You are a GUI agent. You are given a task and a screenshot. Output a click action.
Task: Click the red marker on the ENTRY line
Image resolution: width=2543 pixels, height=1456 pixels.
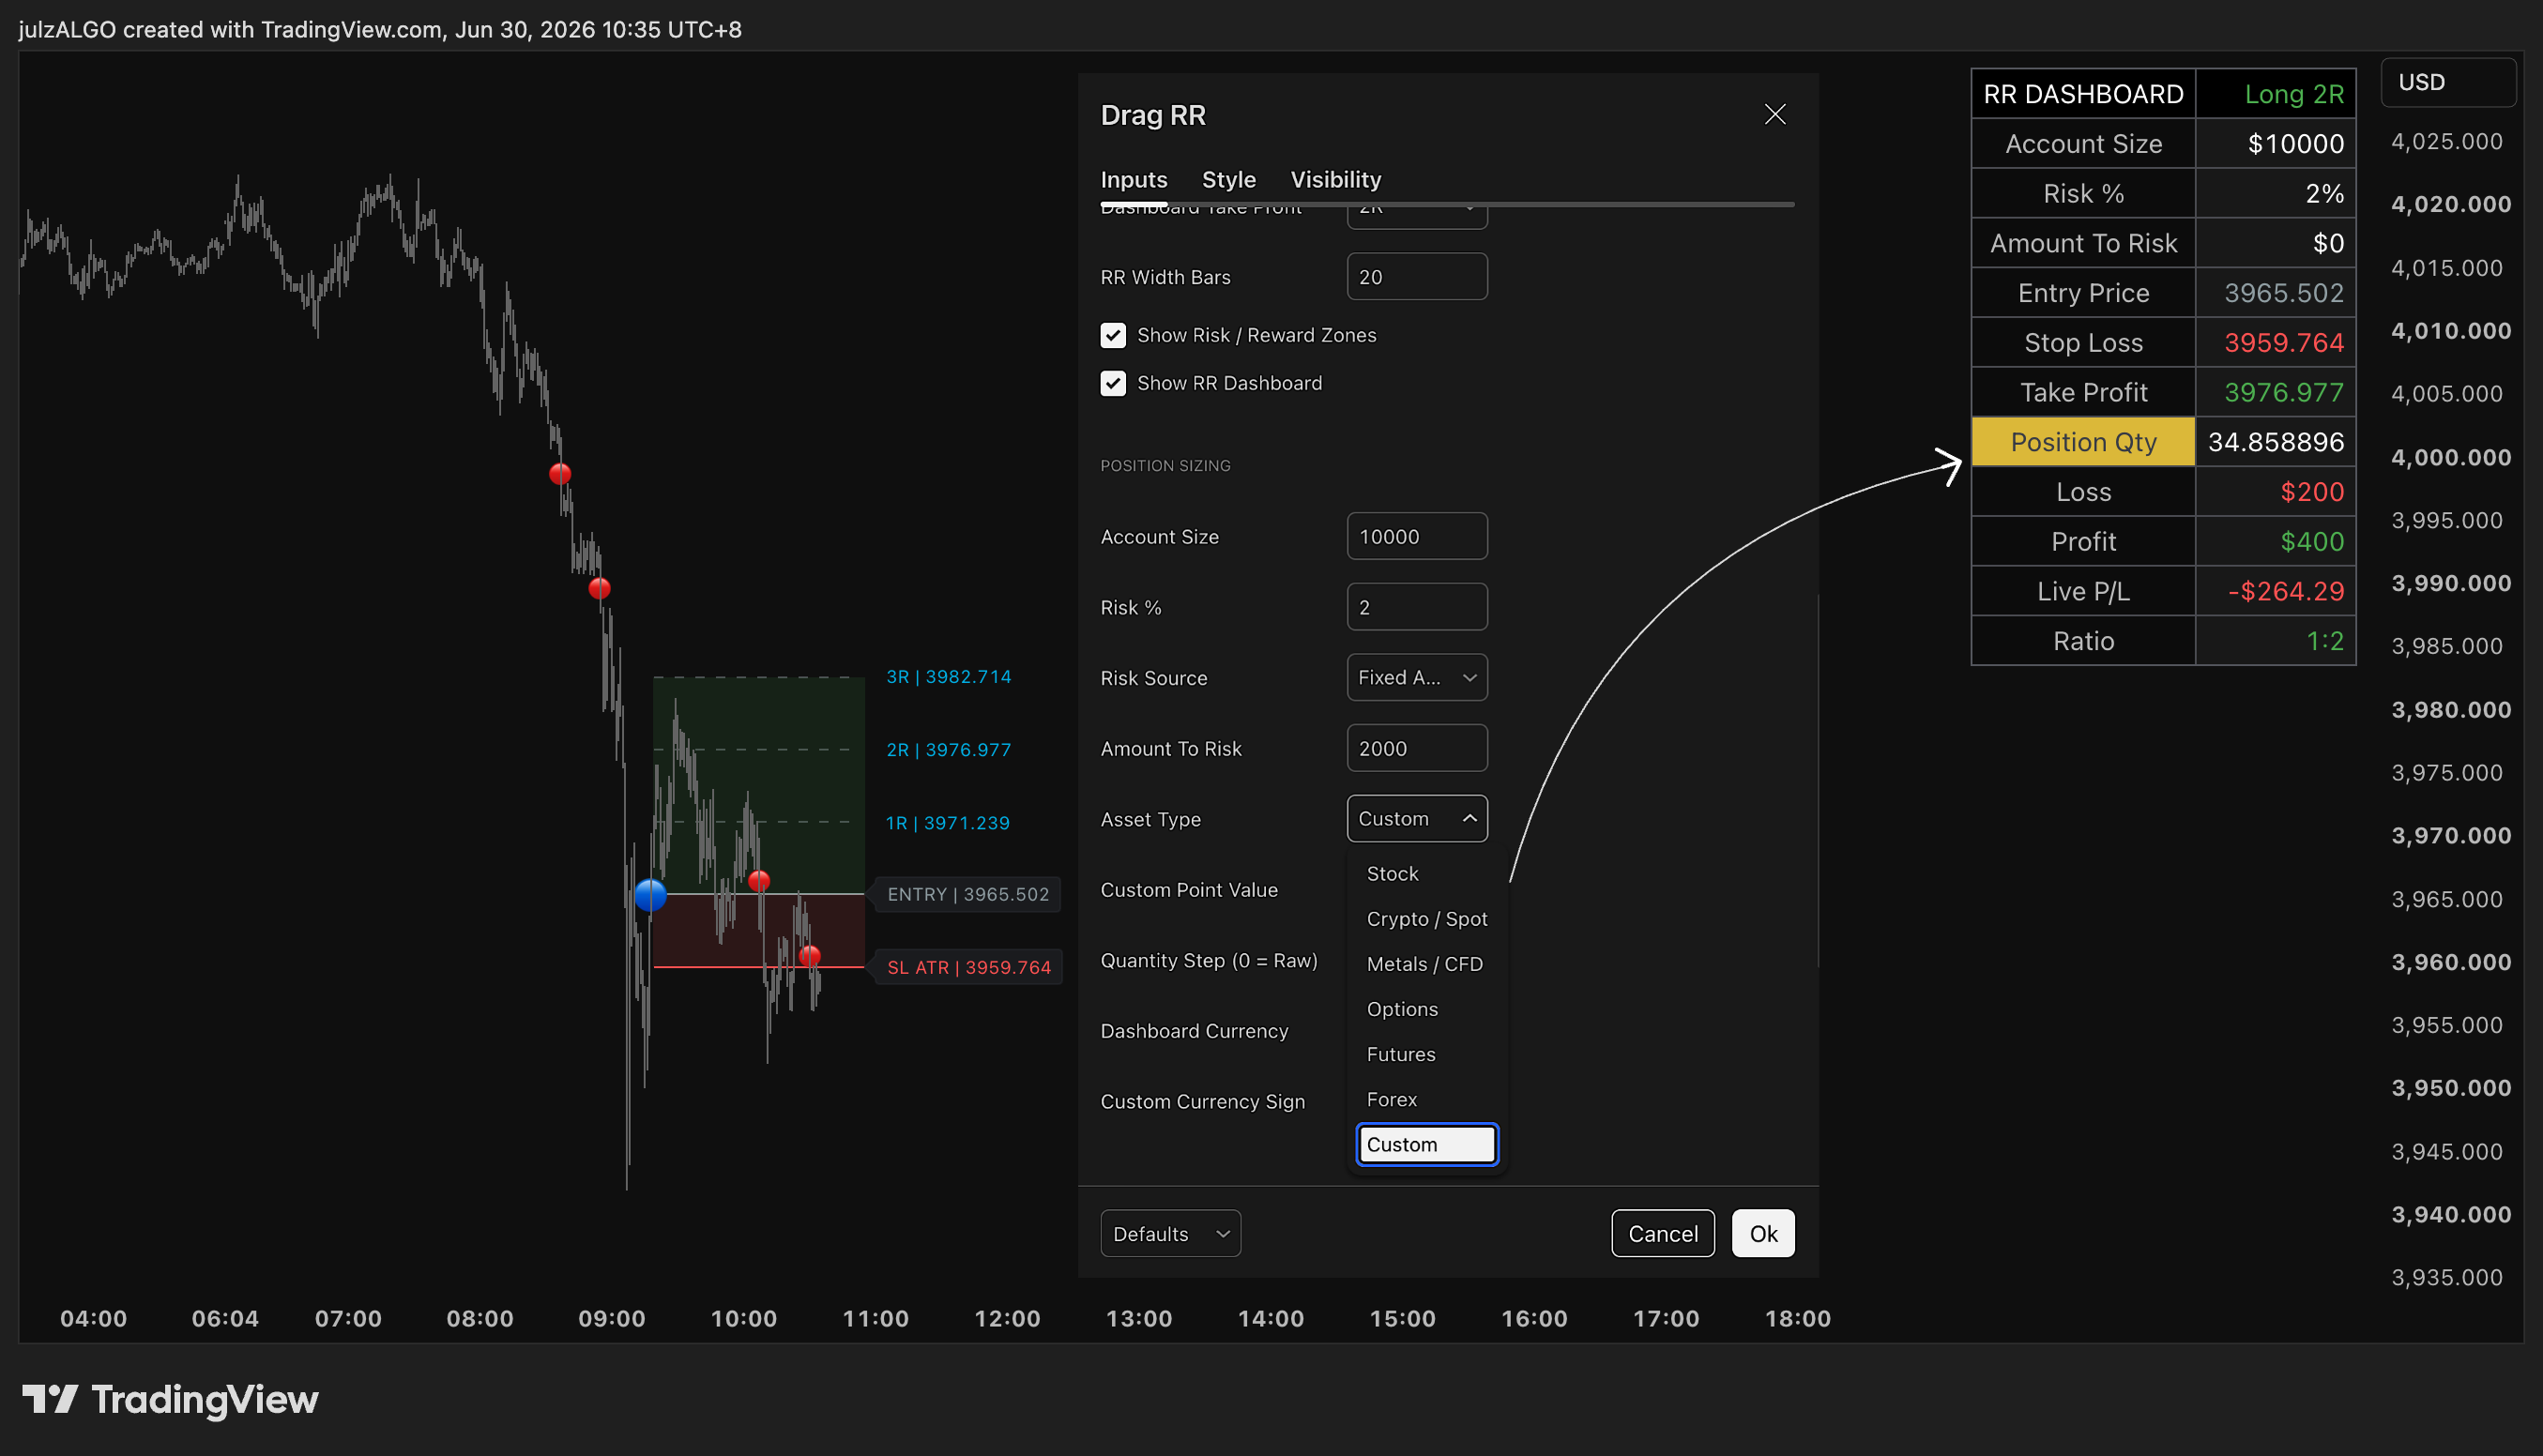click(x=759, y=881)
